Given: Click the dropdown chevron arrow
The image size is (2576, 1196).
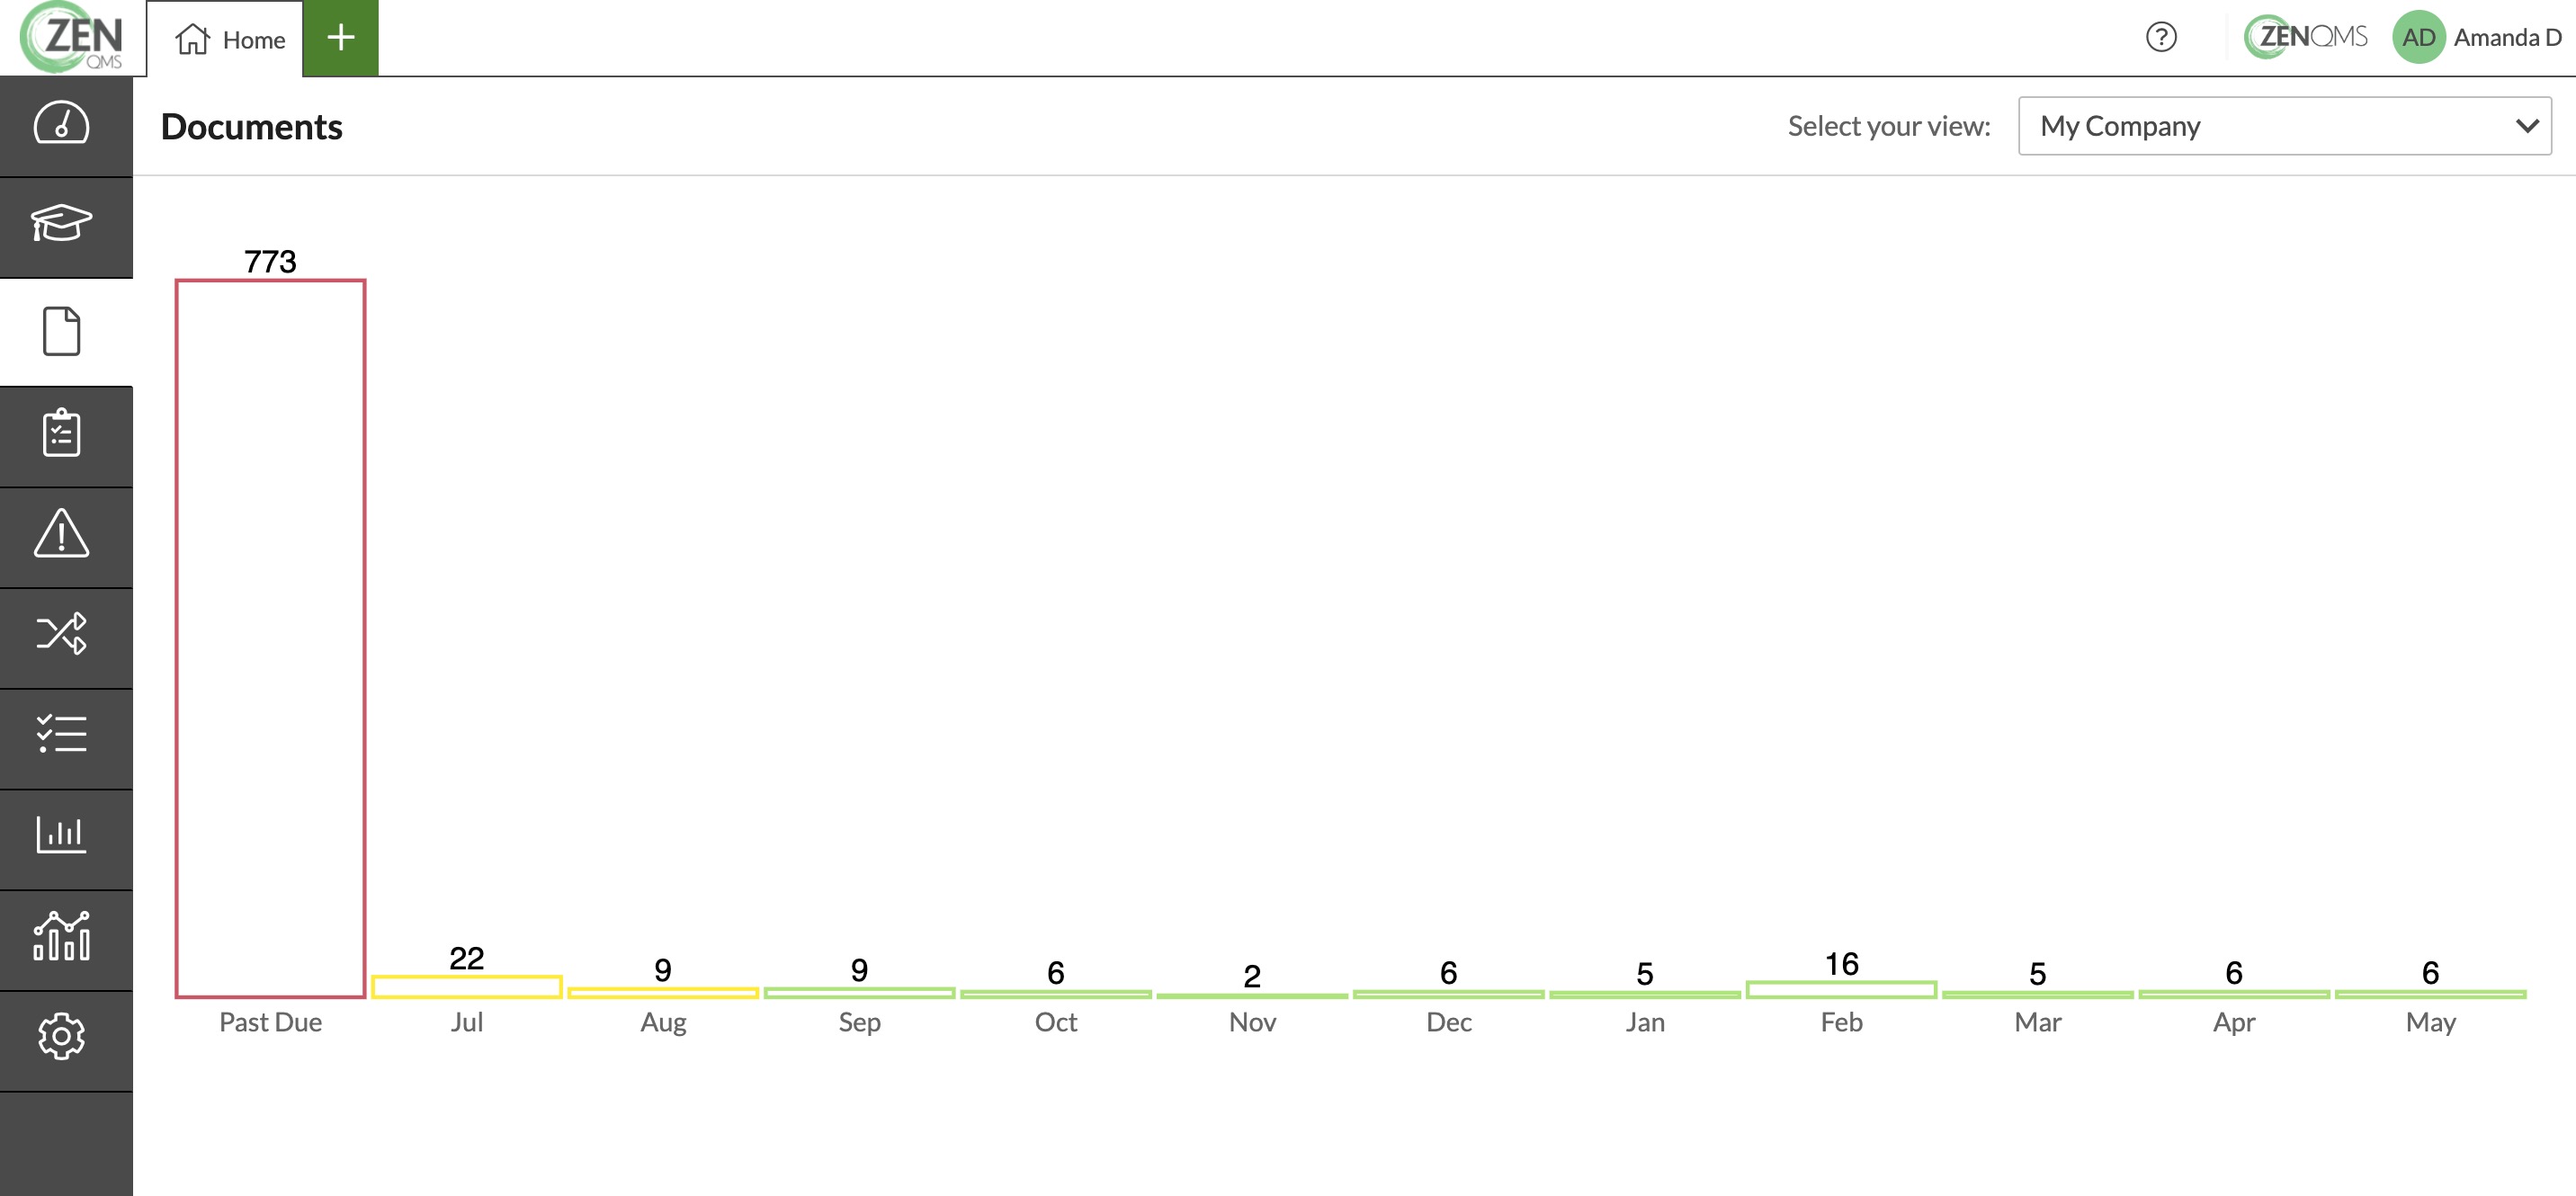Looking at the screenshot, I should [2527, 126].
